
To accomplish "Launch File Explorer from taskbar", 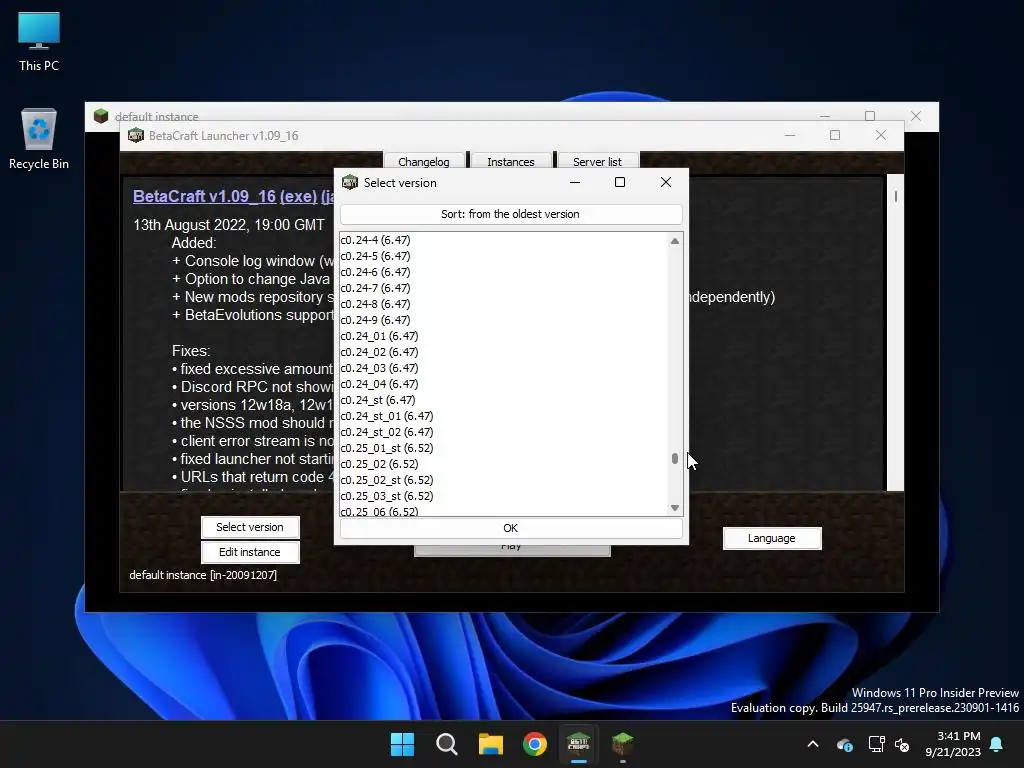I will point(490,744).
